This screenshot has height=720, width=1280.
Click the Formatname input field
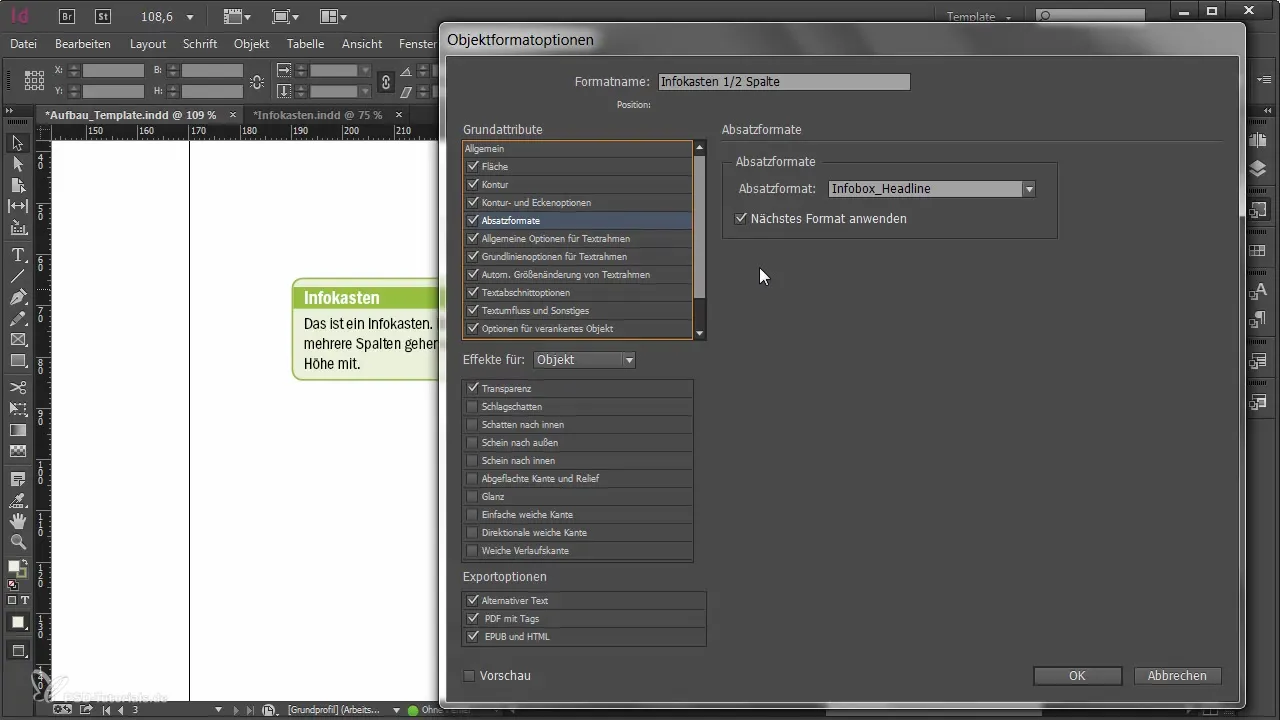coord(783,82)
